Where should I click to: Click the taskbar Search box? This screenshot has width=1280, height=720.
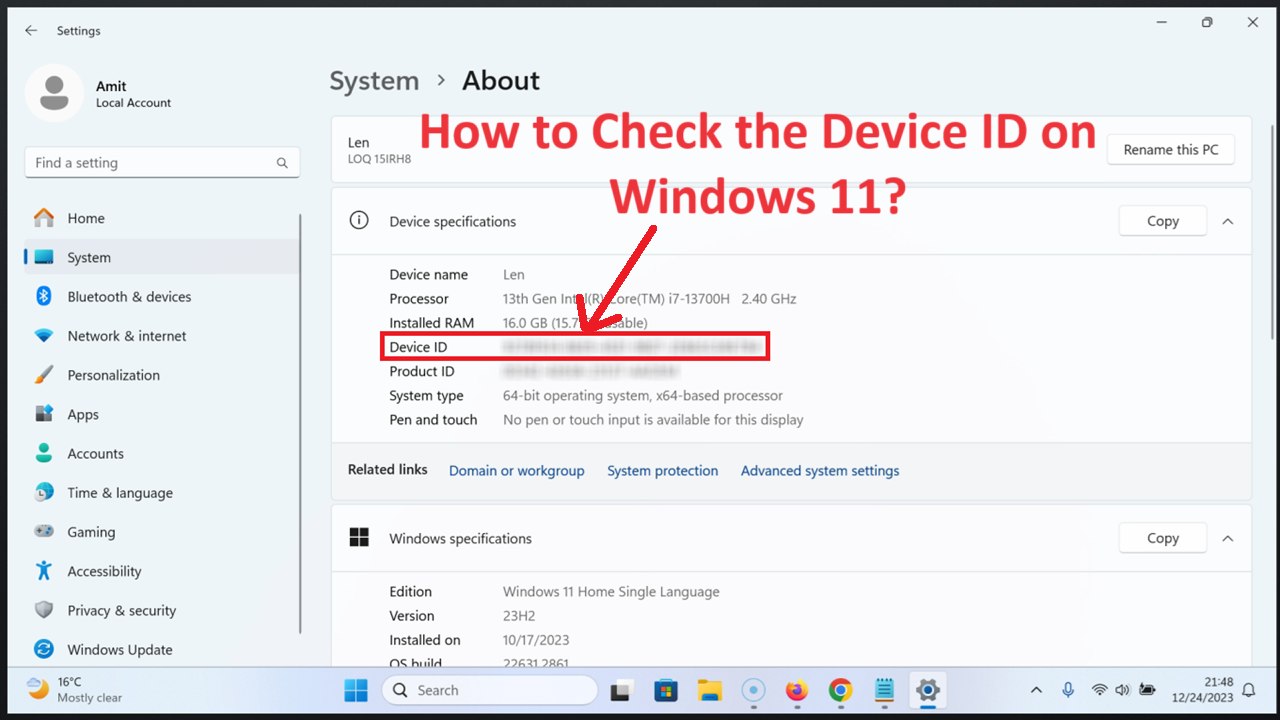pyautogui.click(x=490, y=690)
